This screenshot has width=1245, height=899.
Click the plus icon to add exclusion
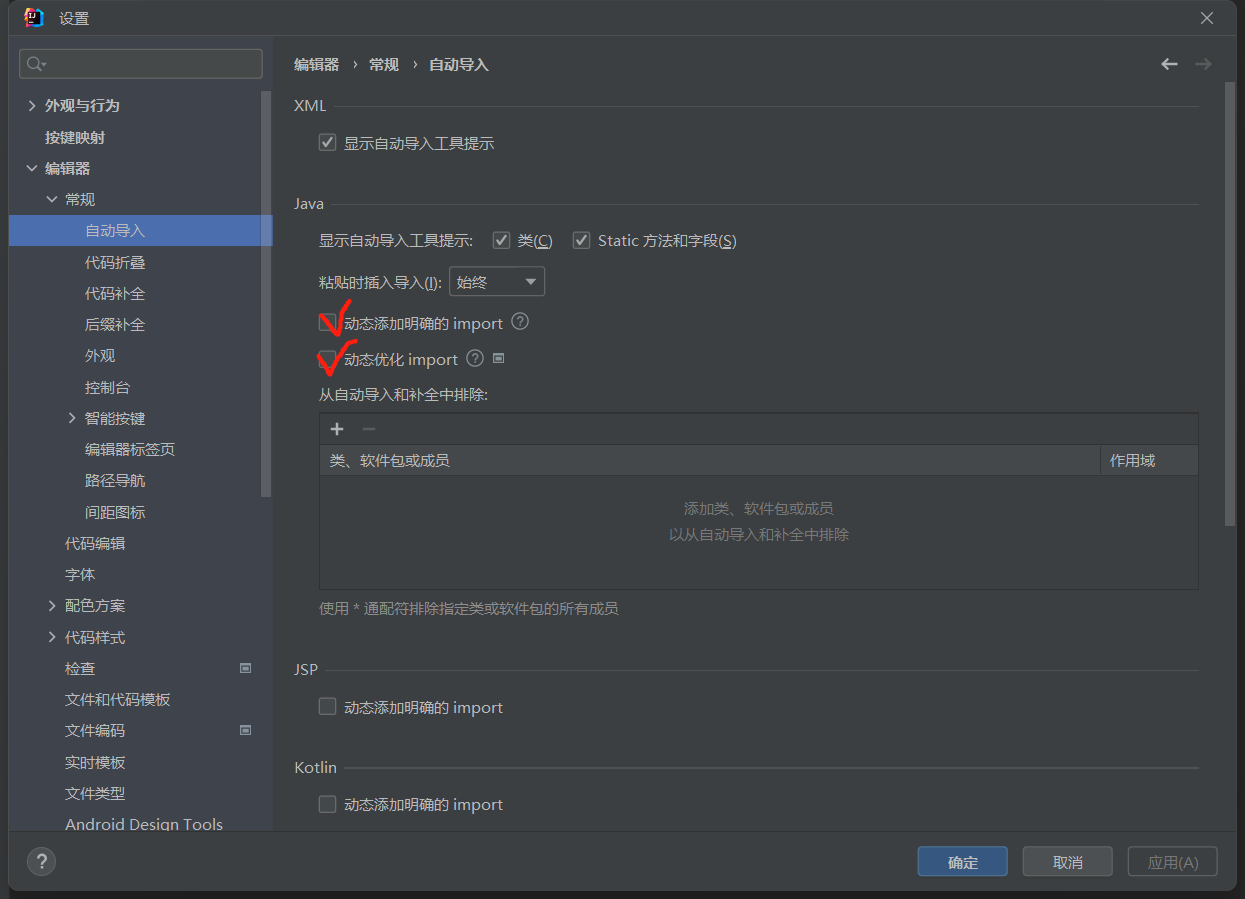click(x=337, y=429)
